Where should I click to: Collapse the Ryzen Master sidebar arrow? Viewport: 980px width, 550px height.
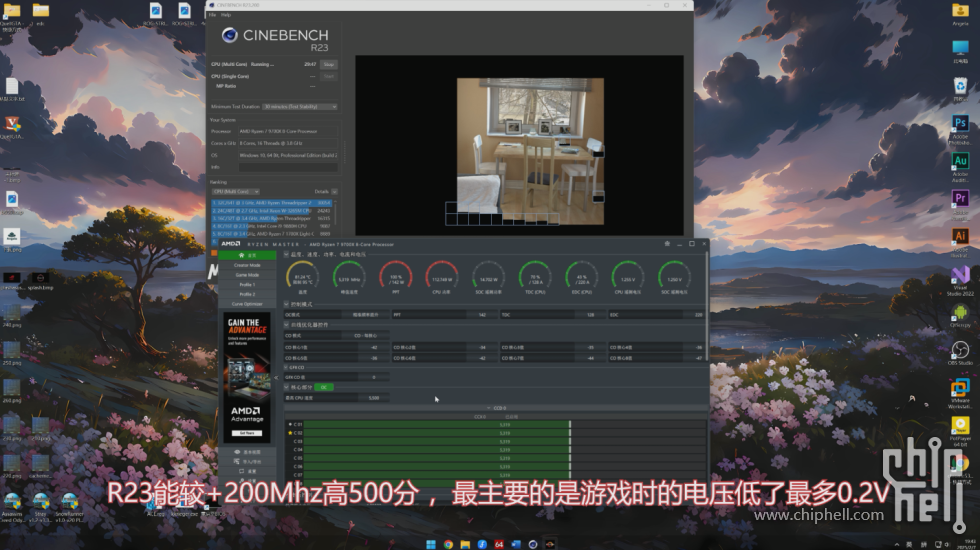pos(276,378)
